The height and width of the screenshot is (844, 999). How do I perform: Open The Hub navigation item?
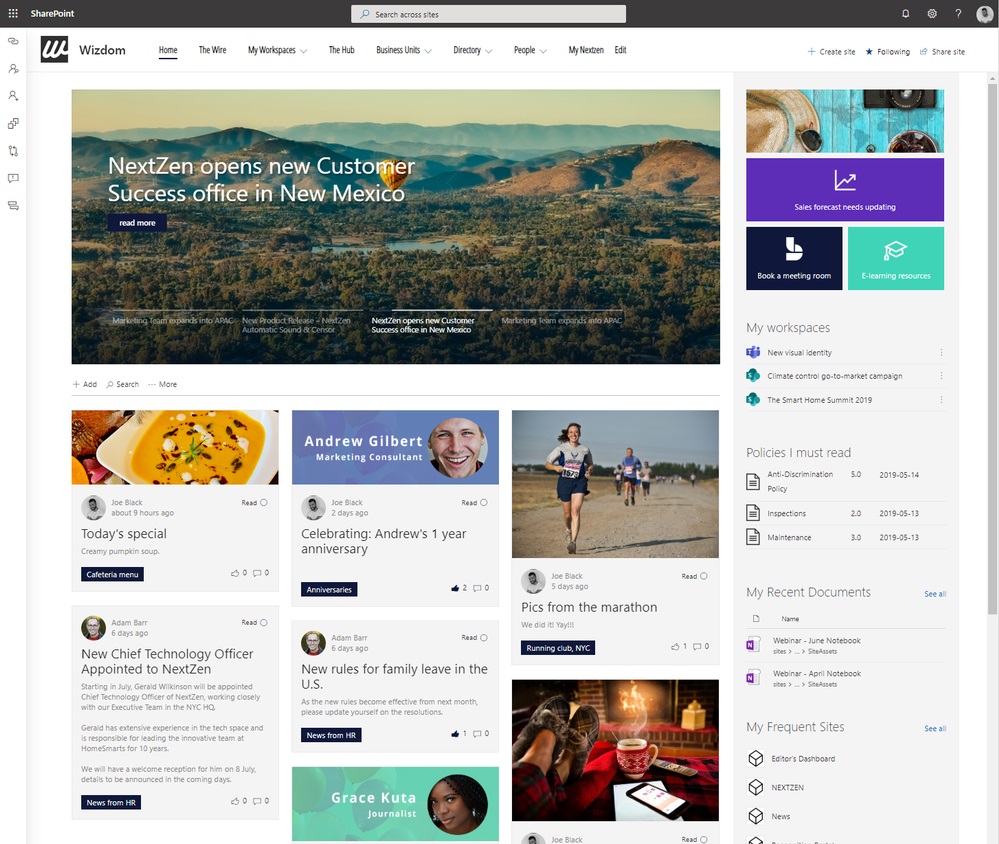coord(341,50)
